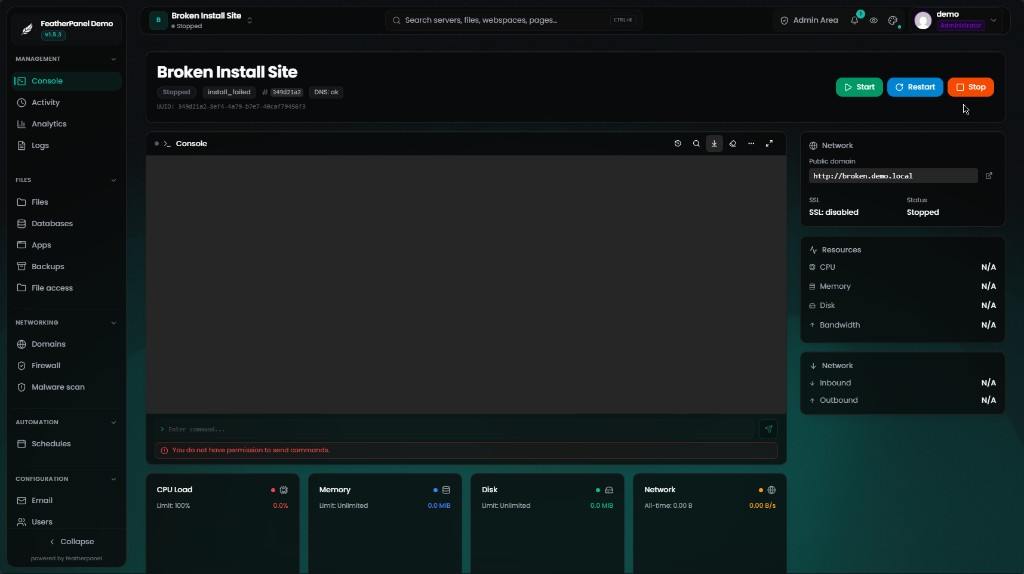Click the CPU Load chip icon

pos(283,490)
